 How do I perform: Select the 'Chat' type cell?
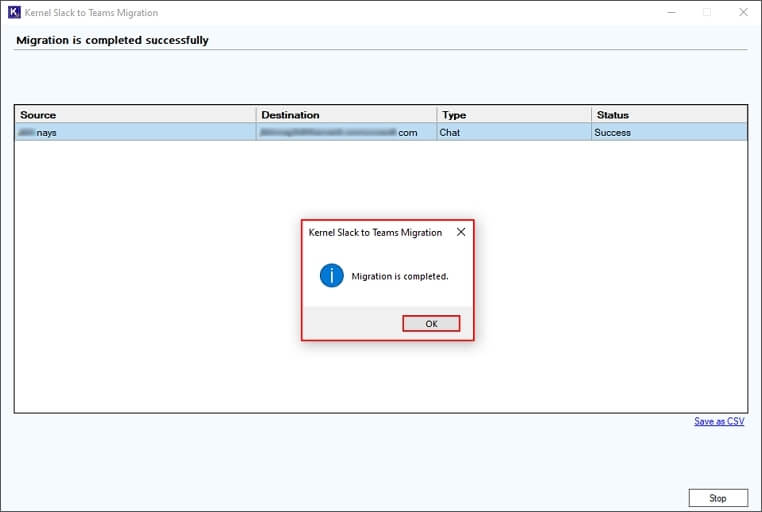pyautogui.click(x=514, y=132)
